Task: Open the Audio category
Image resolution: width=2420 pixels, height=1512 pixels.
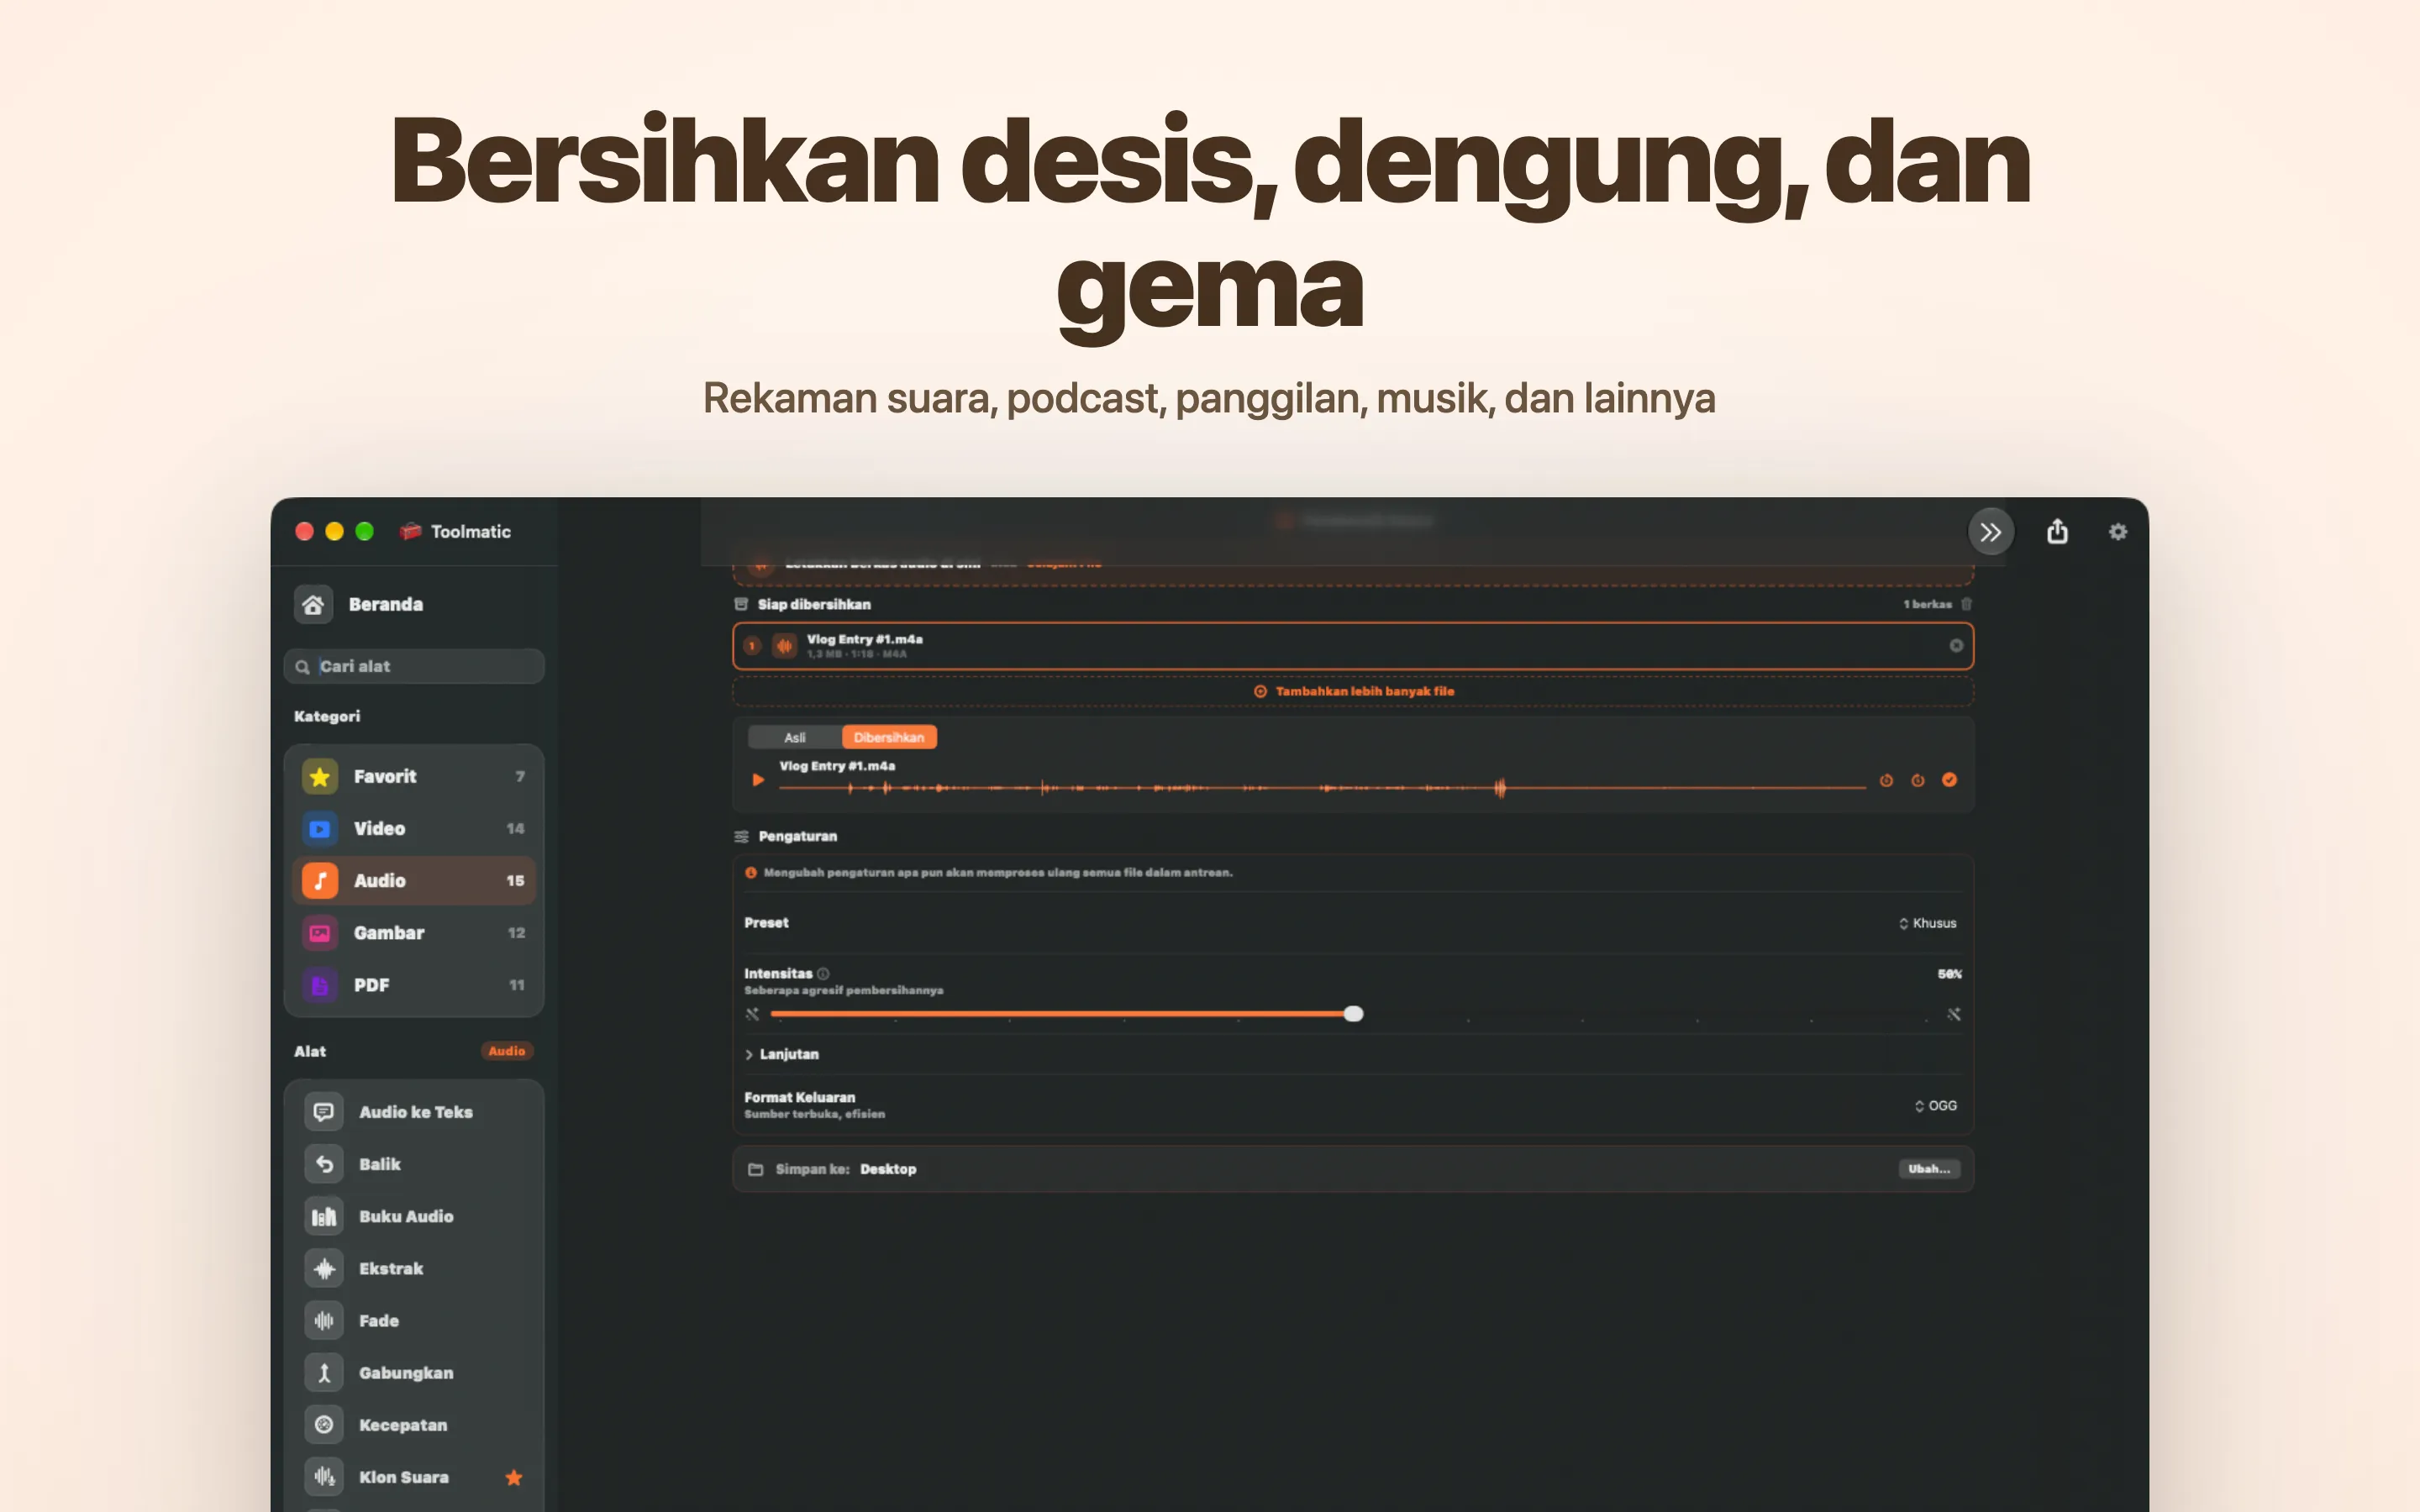Action: pyautogui.click(x=414, y=880)
